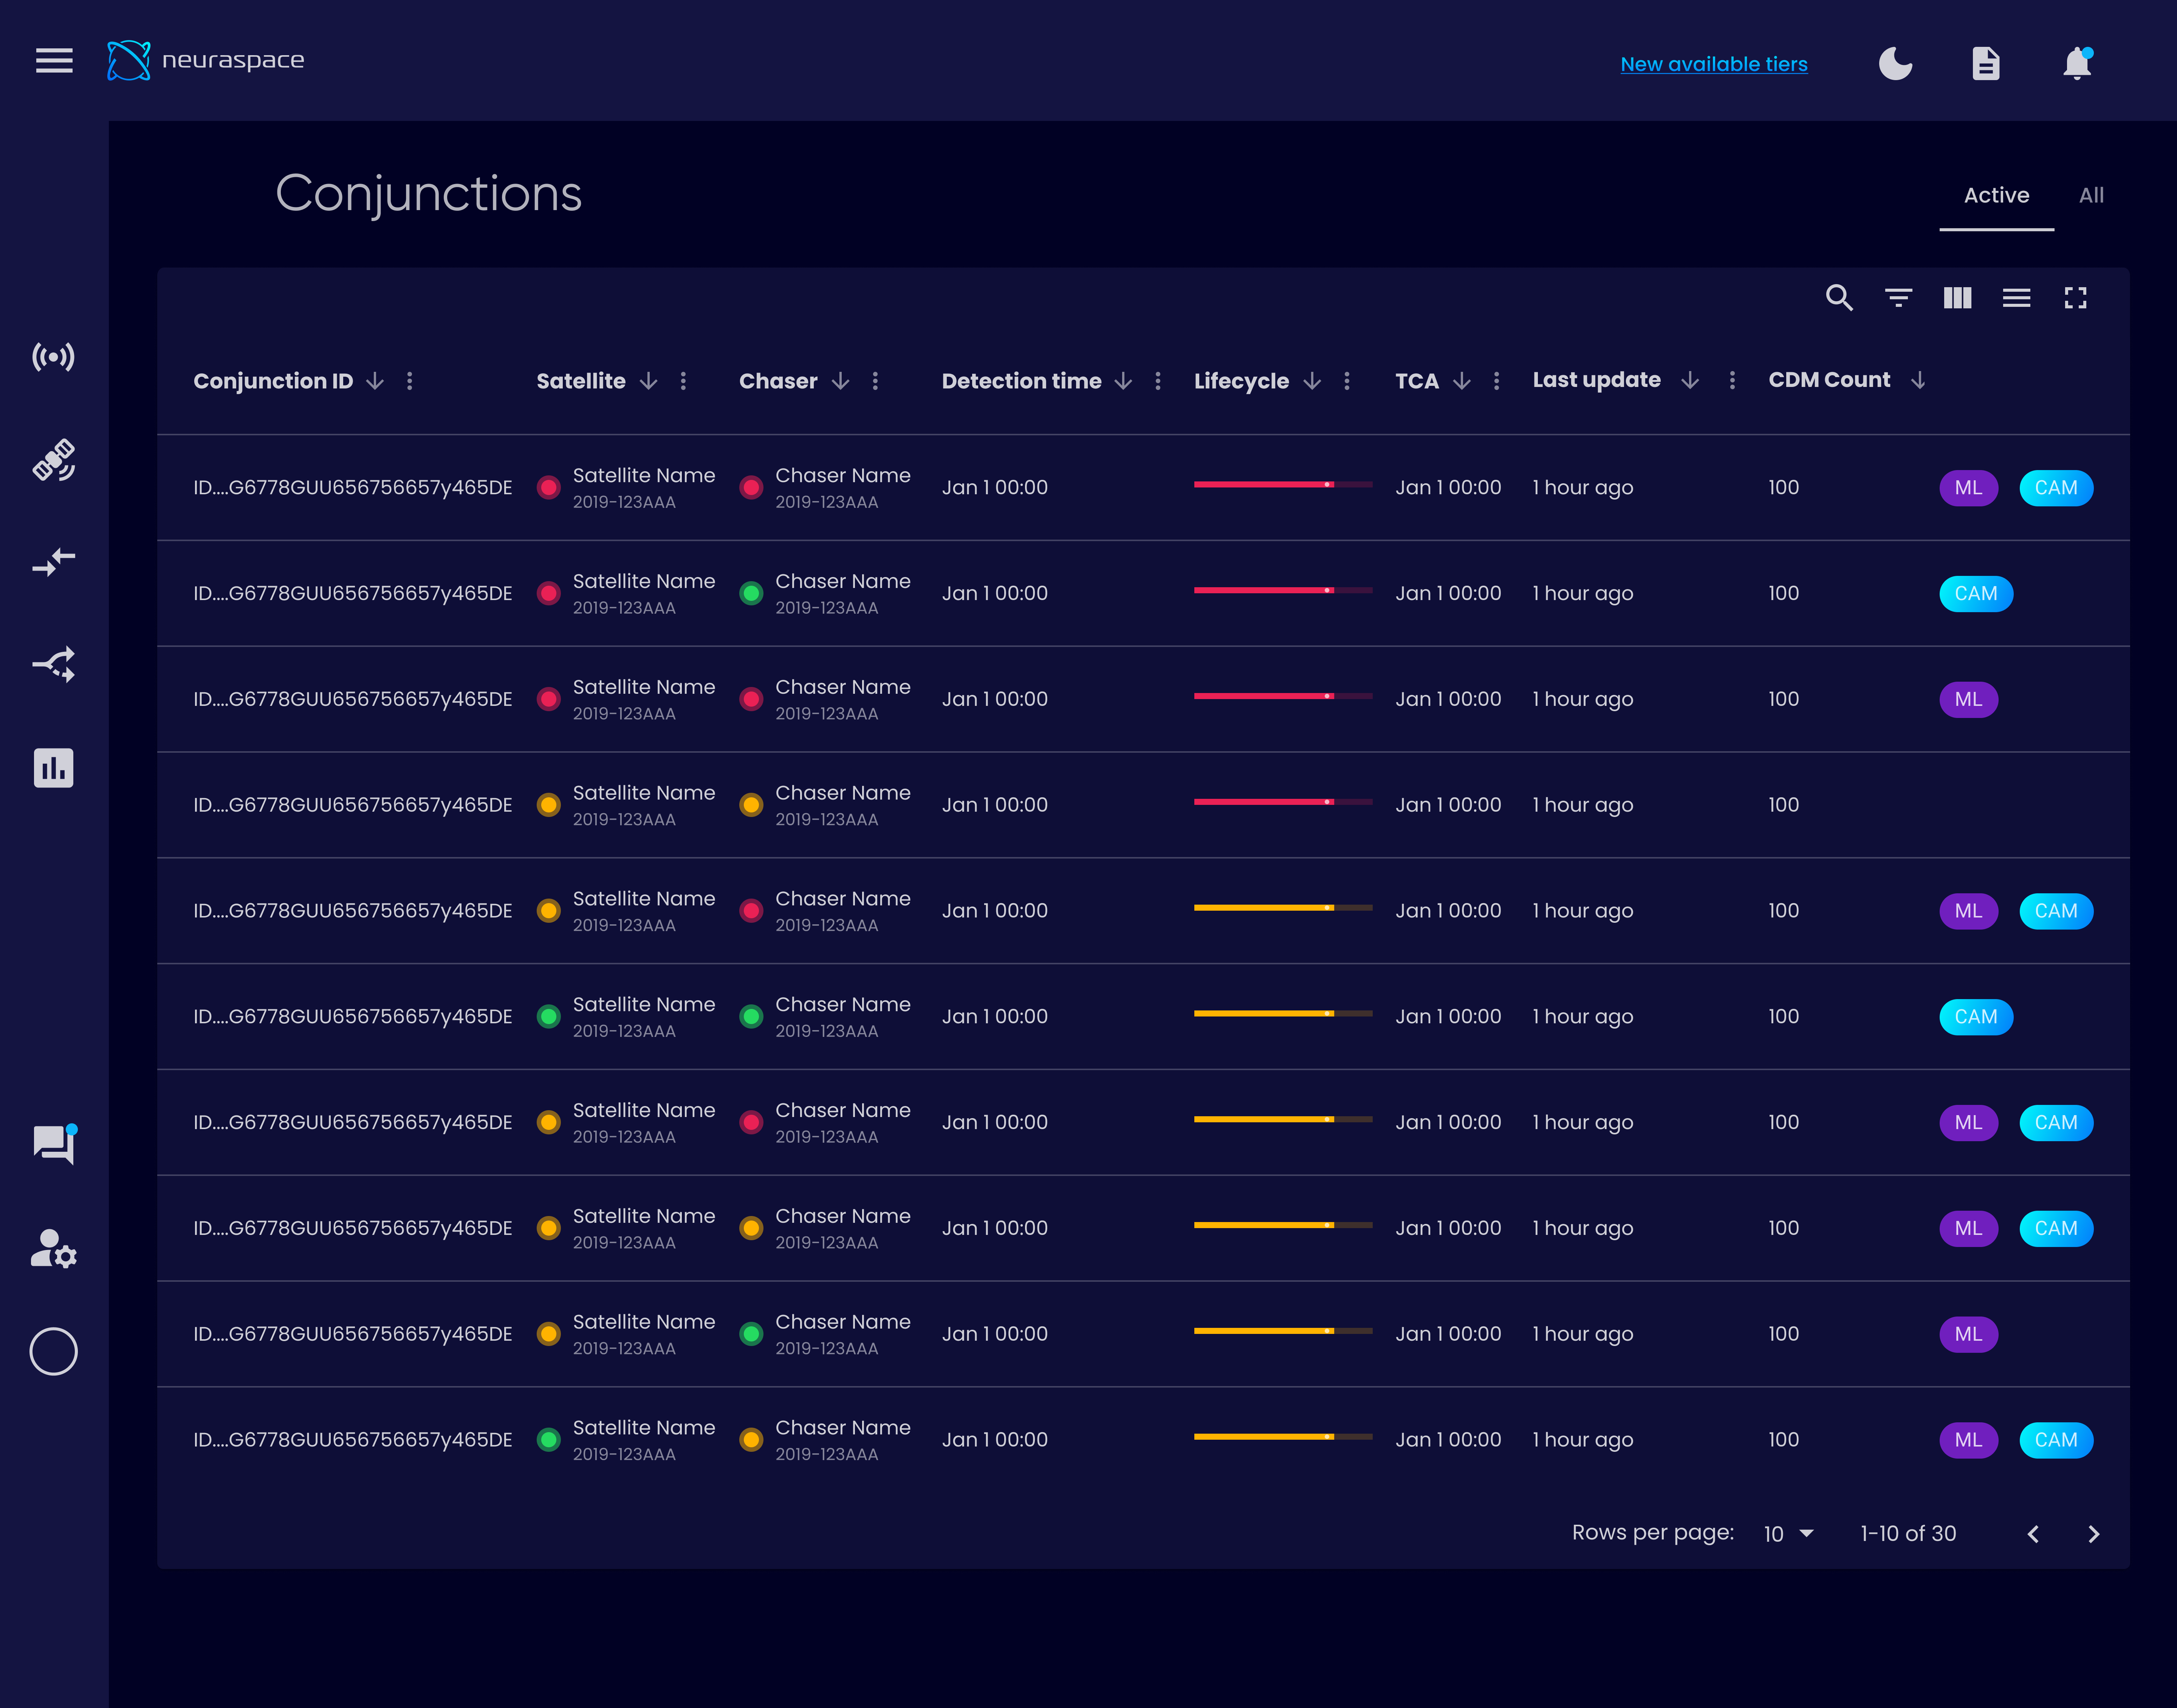2177x1708 pixels.
Task: Click the neuraspace logo
Action: pyautogui.click(x=206, y=60)
